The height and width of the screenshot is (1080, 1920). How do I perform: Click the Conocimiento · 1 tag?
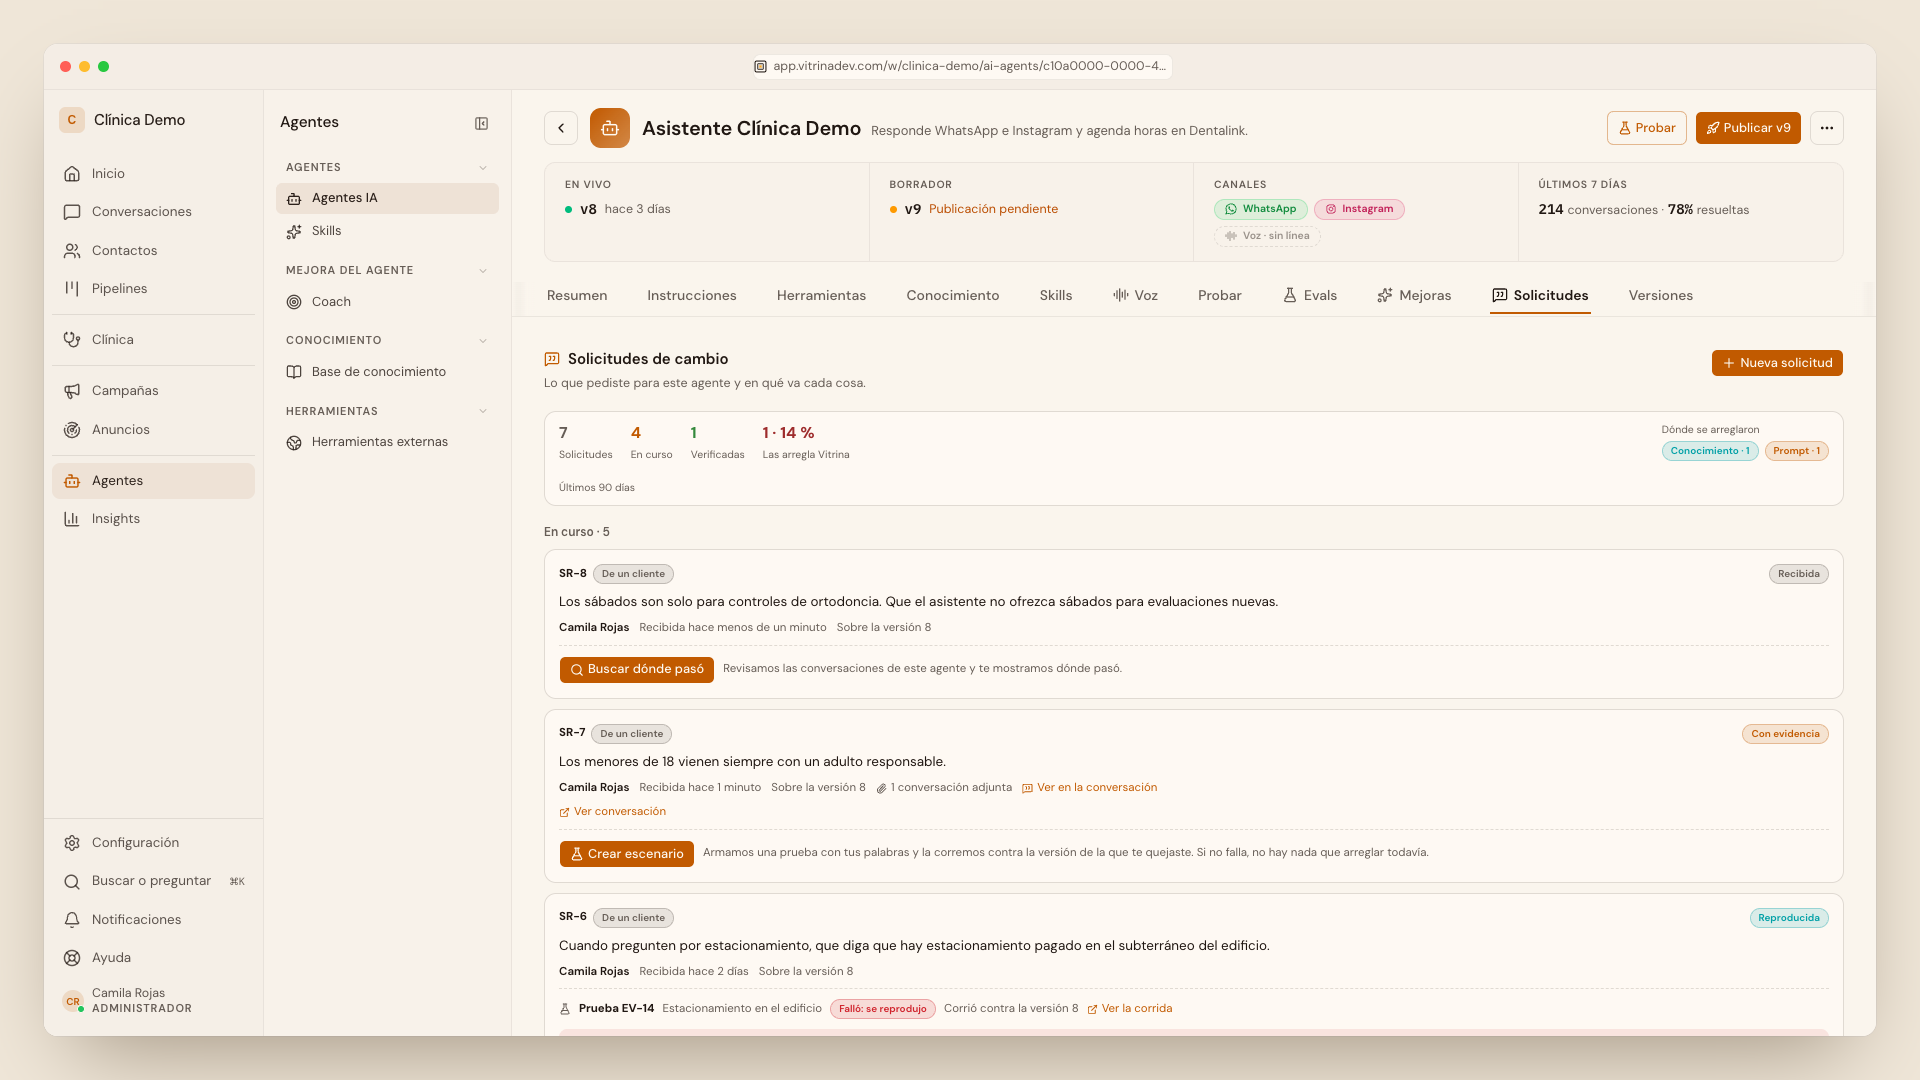coord(1710,451)
